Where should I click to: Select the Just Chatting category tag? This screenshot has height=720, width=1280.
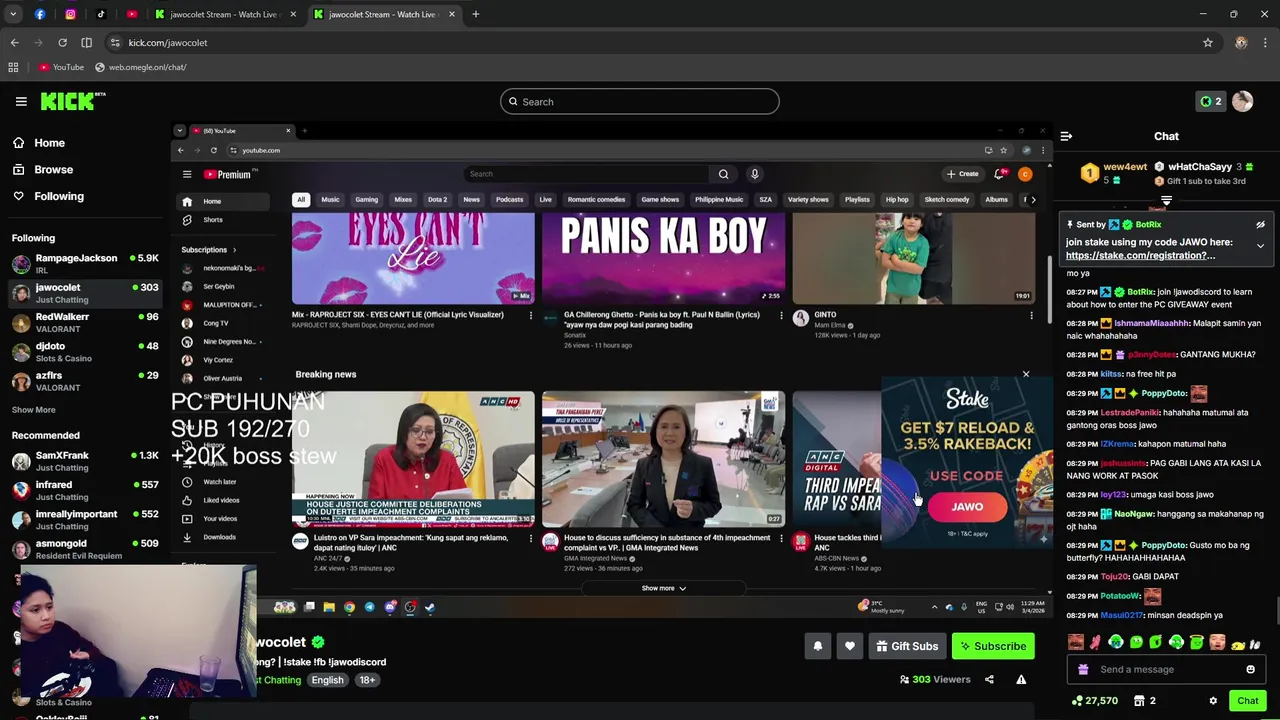pyautogui.click(x=279, y=680)
